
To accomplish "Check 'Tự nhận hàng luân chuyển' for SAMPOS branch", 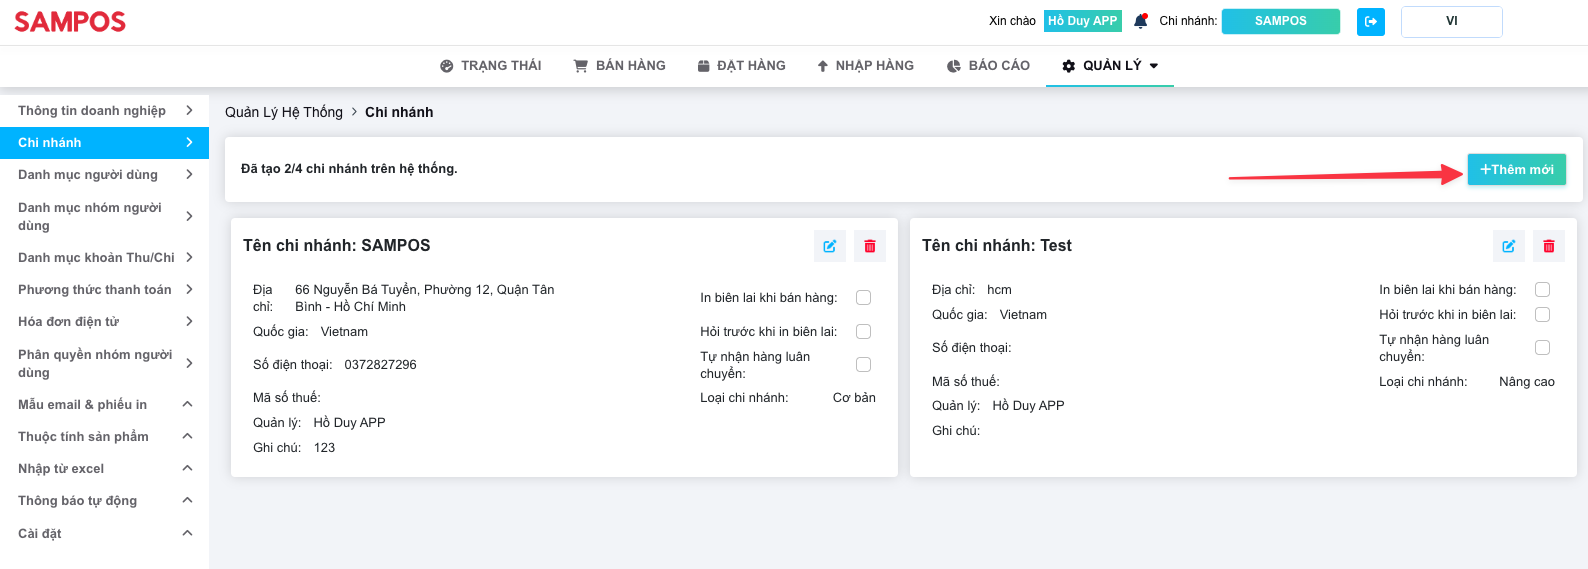I will pyautogui.click(x=864, y=365).
